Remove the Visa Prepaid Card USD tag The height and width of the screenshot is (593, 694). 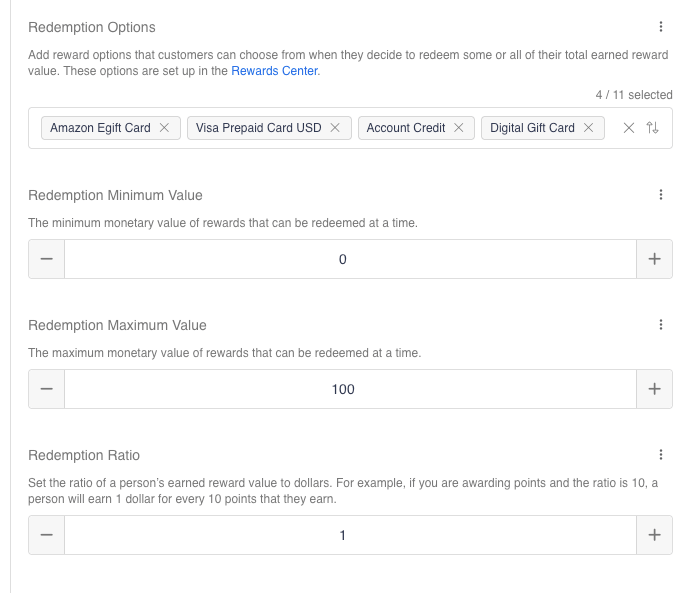(335, 128)
